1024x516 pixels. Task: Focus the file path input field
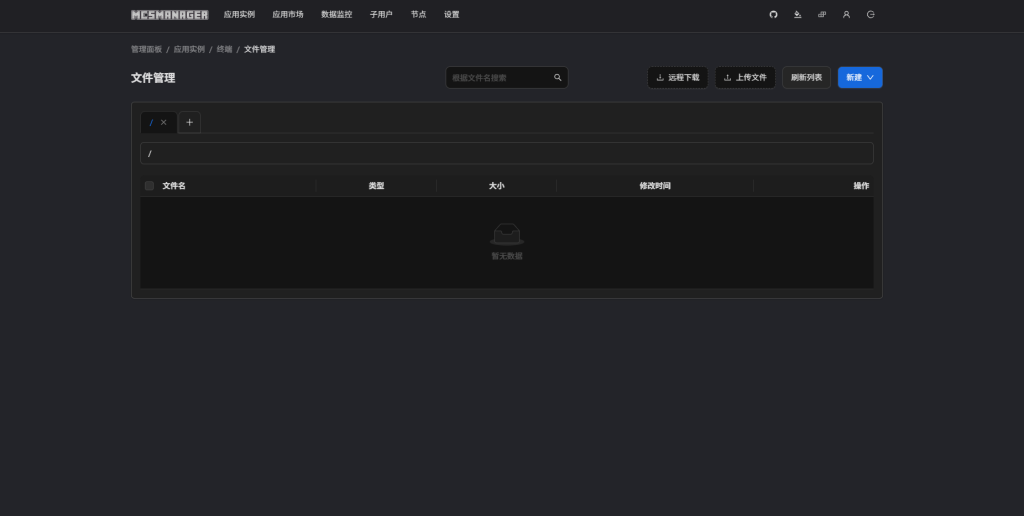506,153
